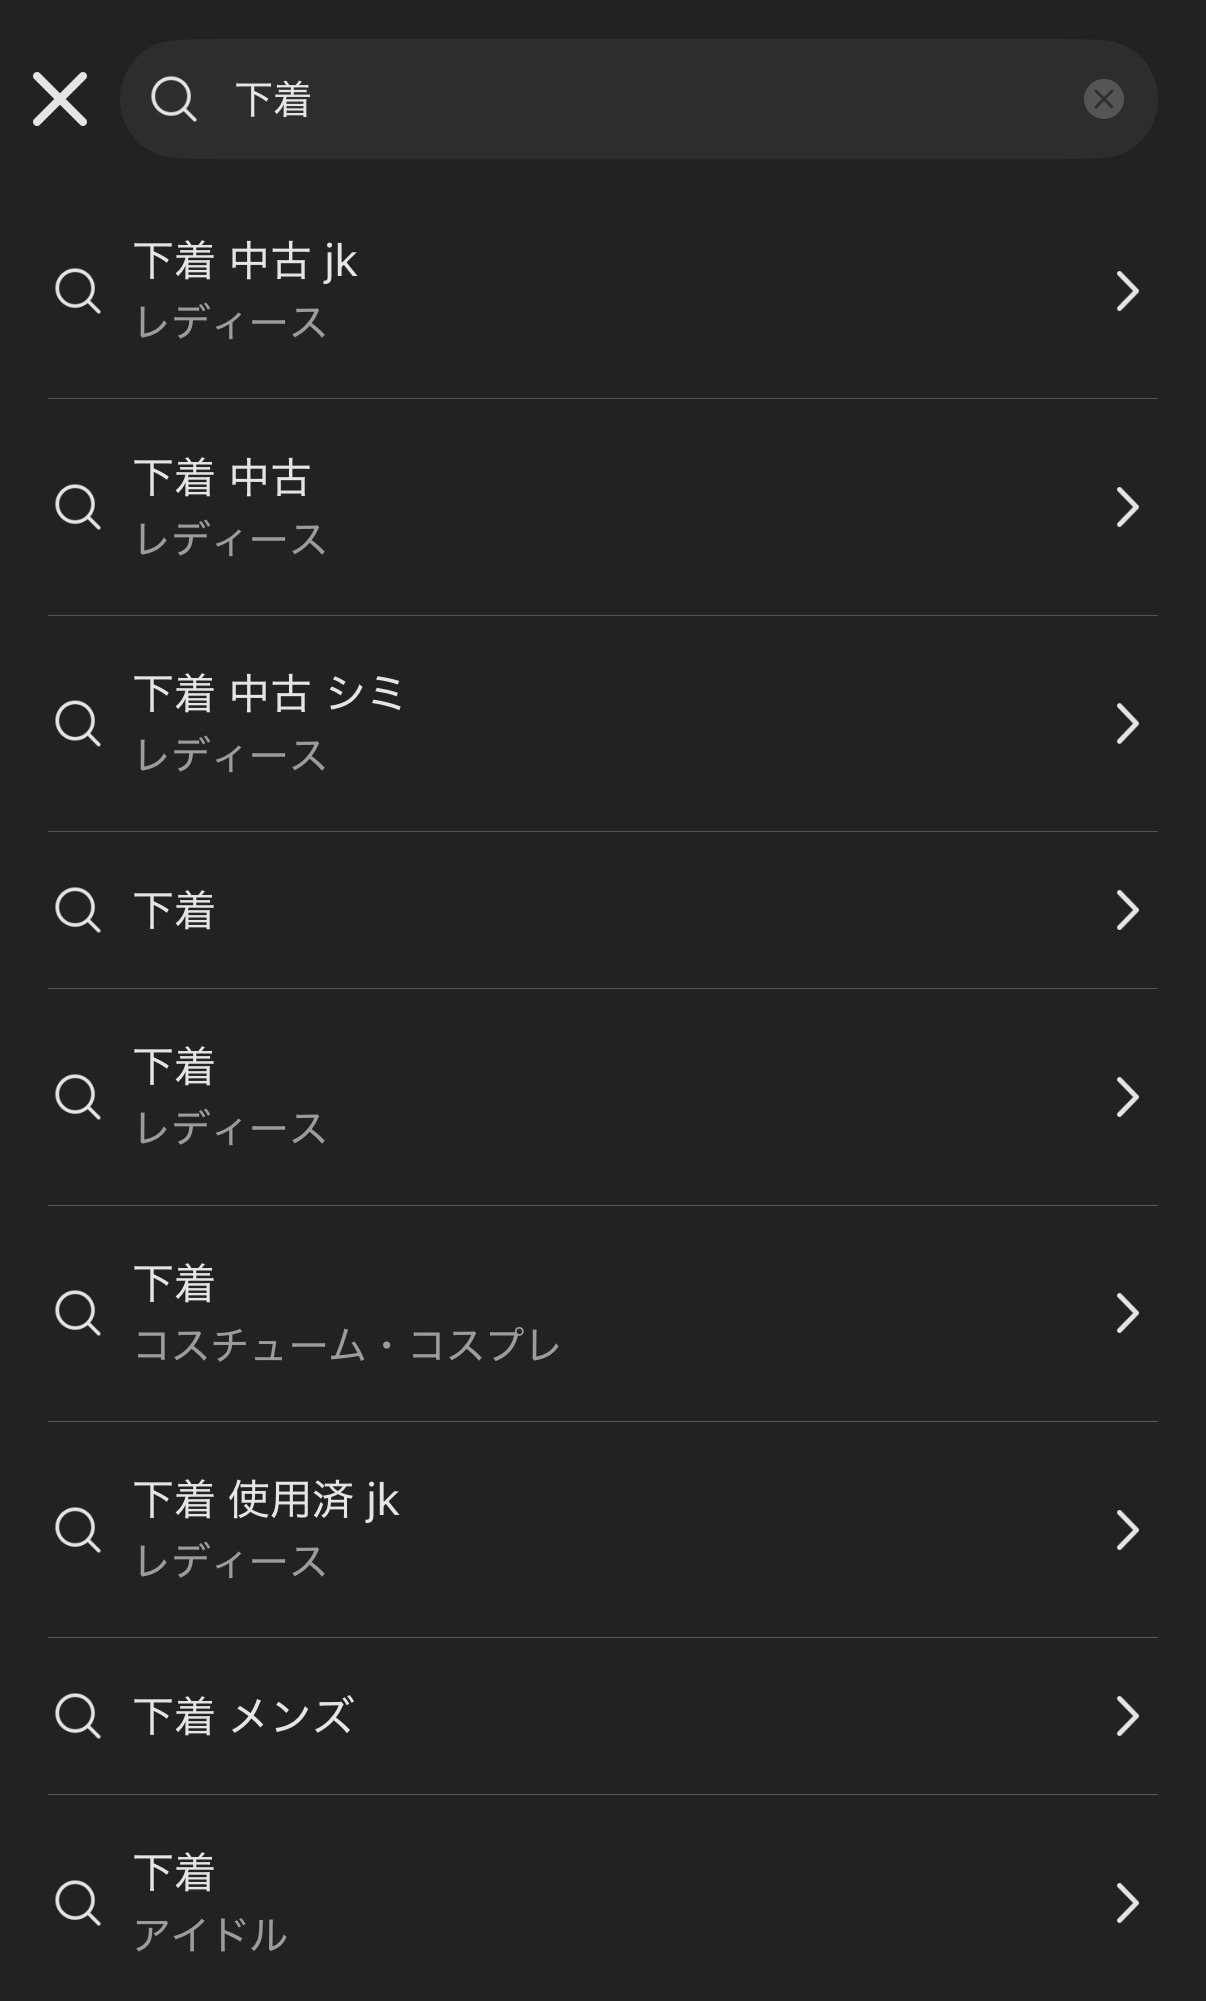This screenshot has width=1206, height=2001.
Task: Click the magnifier icon beside the アイドル suggestion
Action: (78, 1903)
